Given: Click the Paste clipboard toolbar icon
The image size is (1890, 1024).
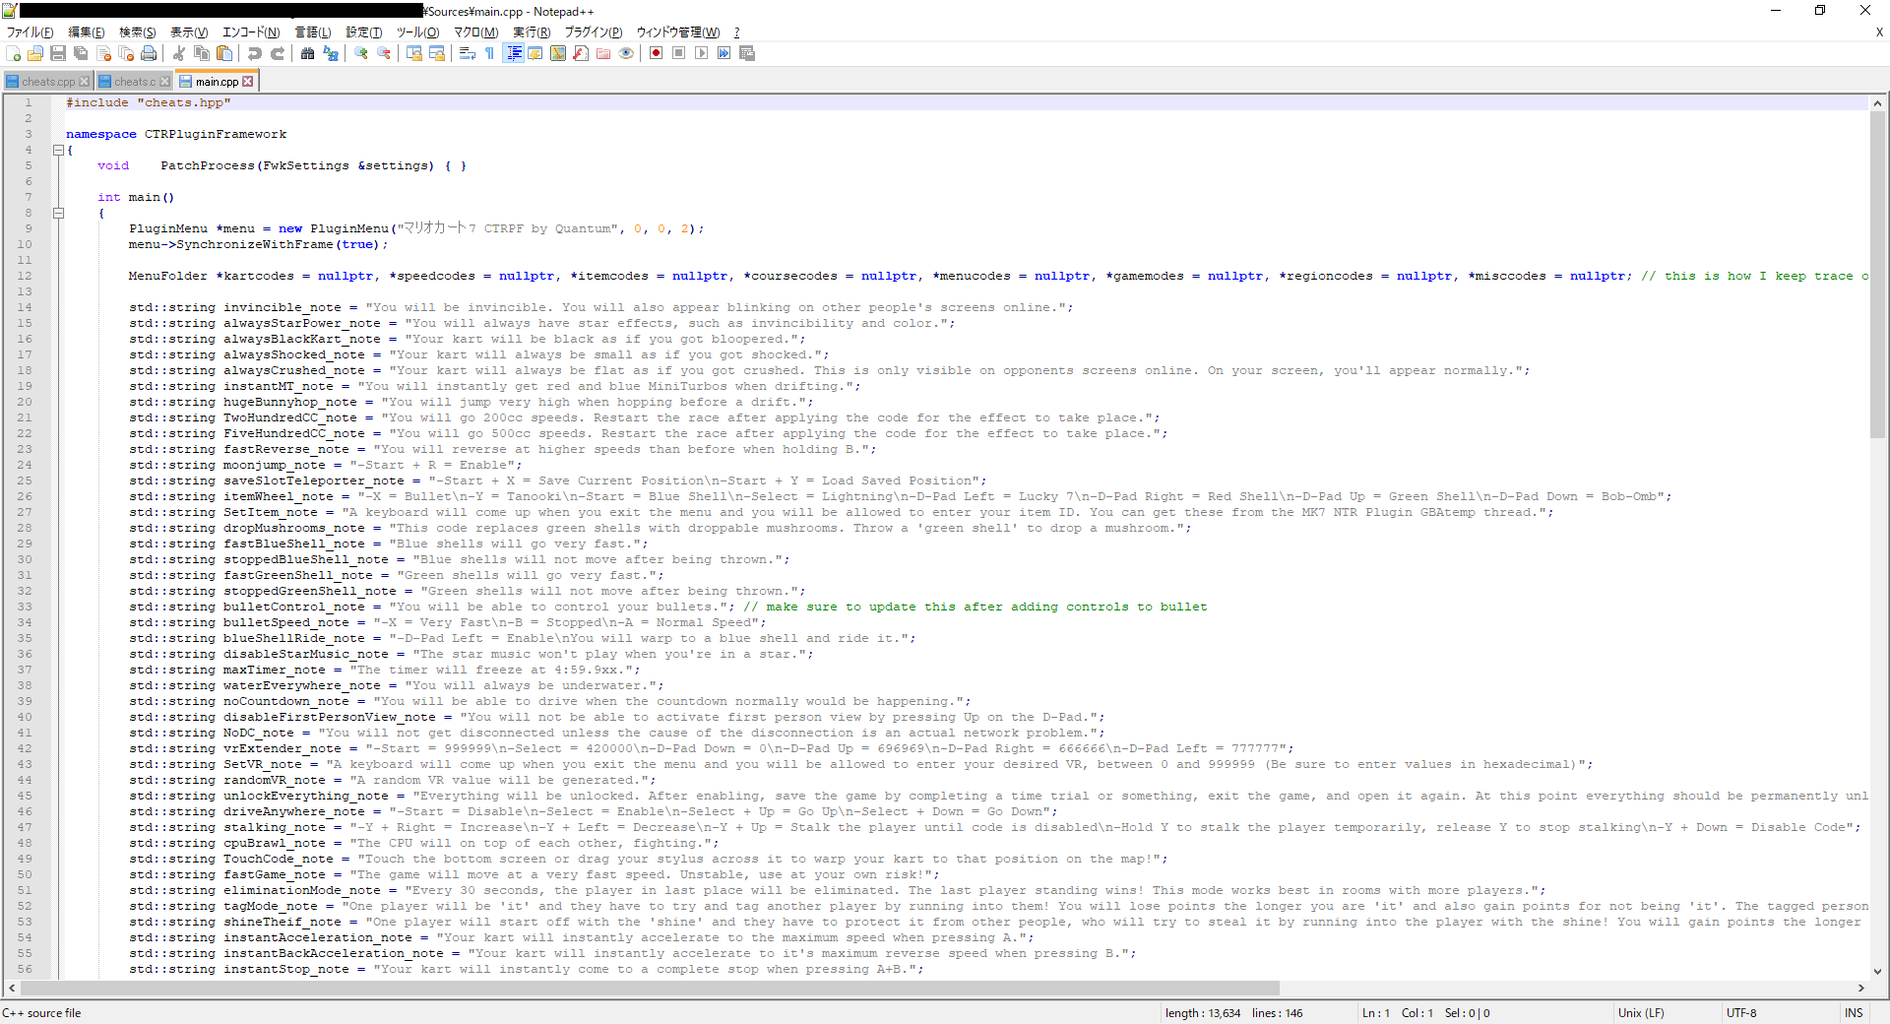Looking at the screenshot, I should [225, 54].
